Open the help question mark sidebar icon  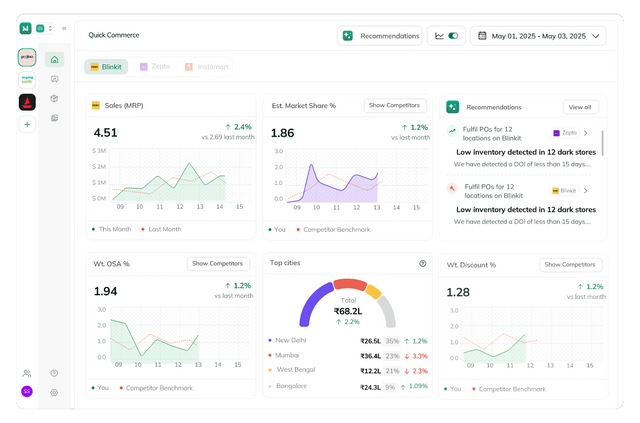coord(54,373)
